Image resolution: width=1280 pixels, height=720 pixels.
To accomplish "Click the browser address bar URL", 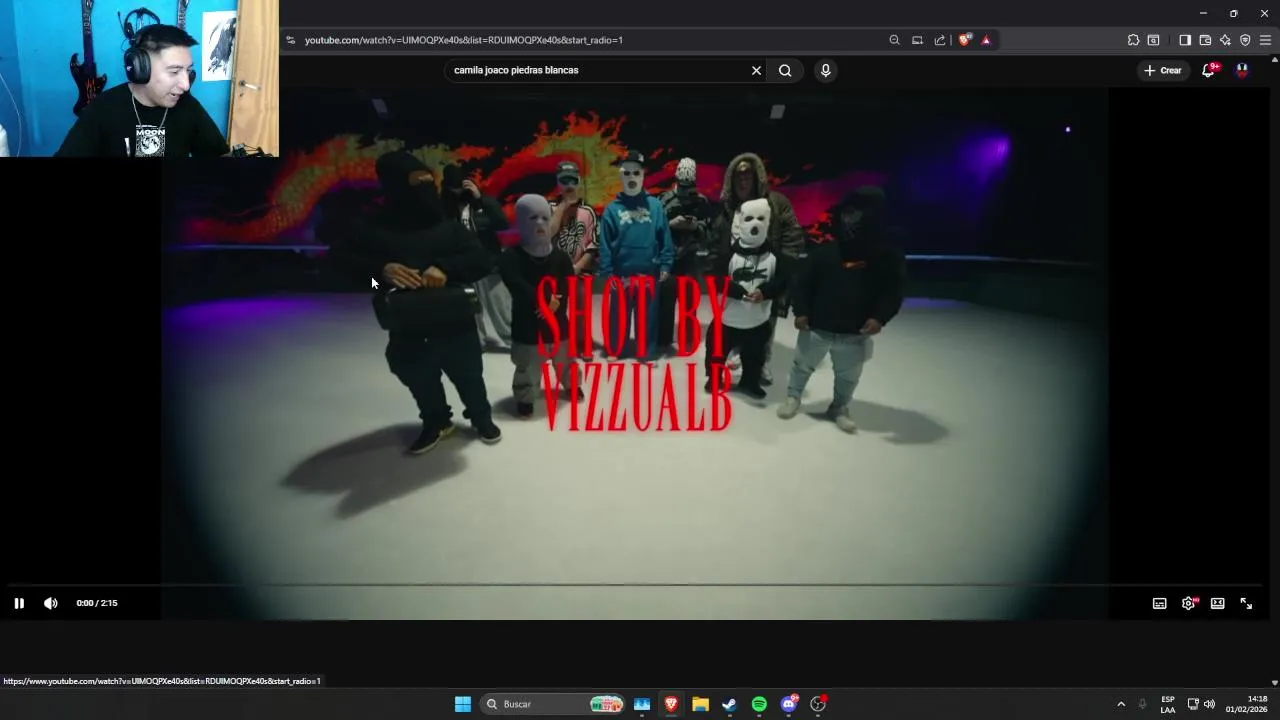I will point(463,40).
